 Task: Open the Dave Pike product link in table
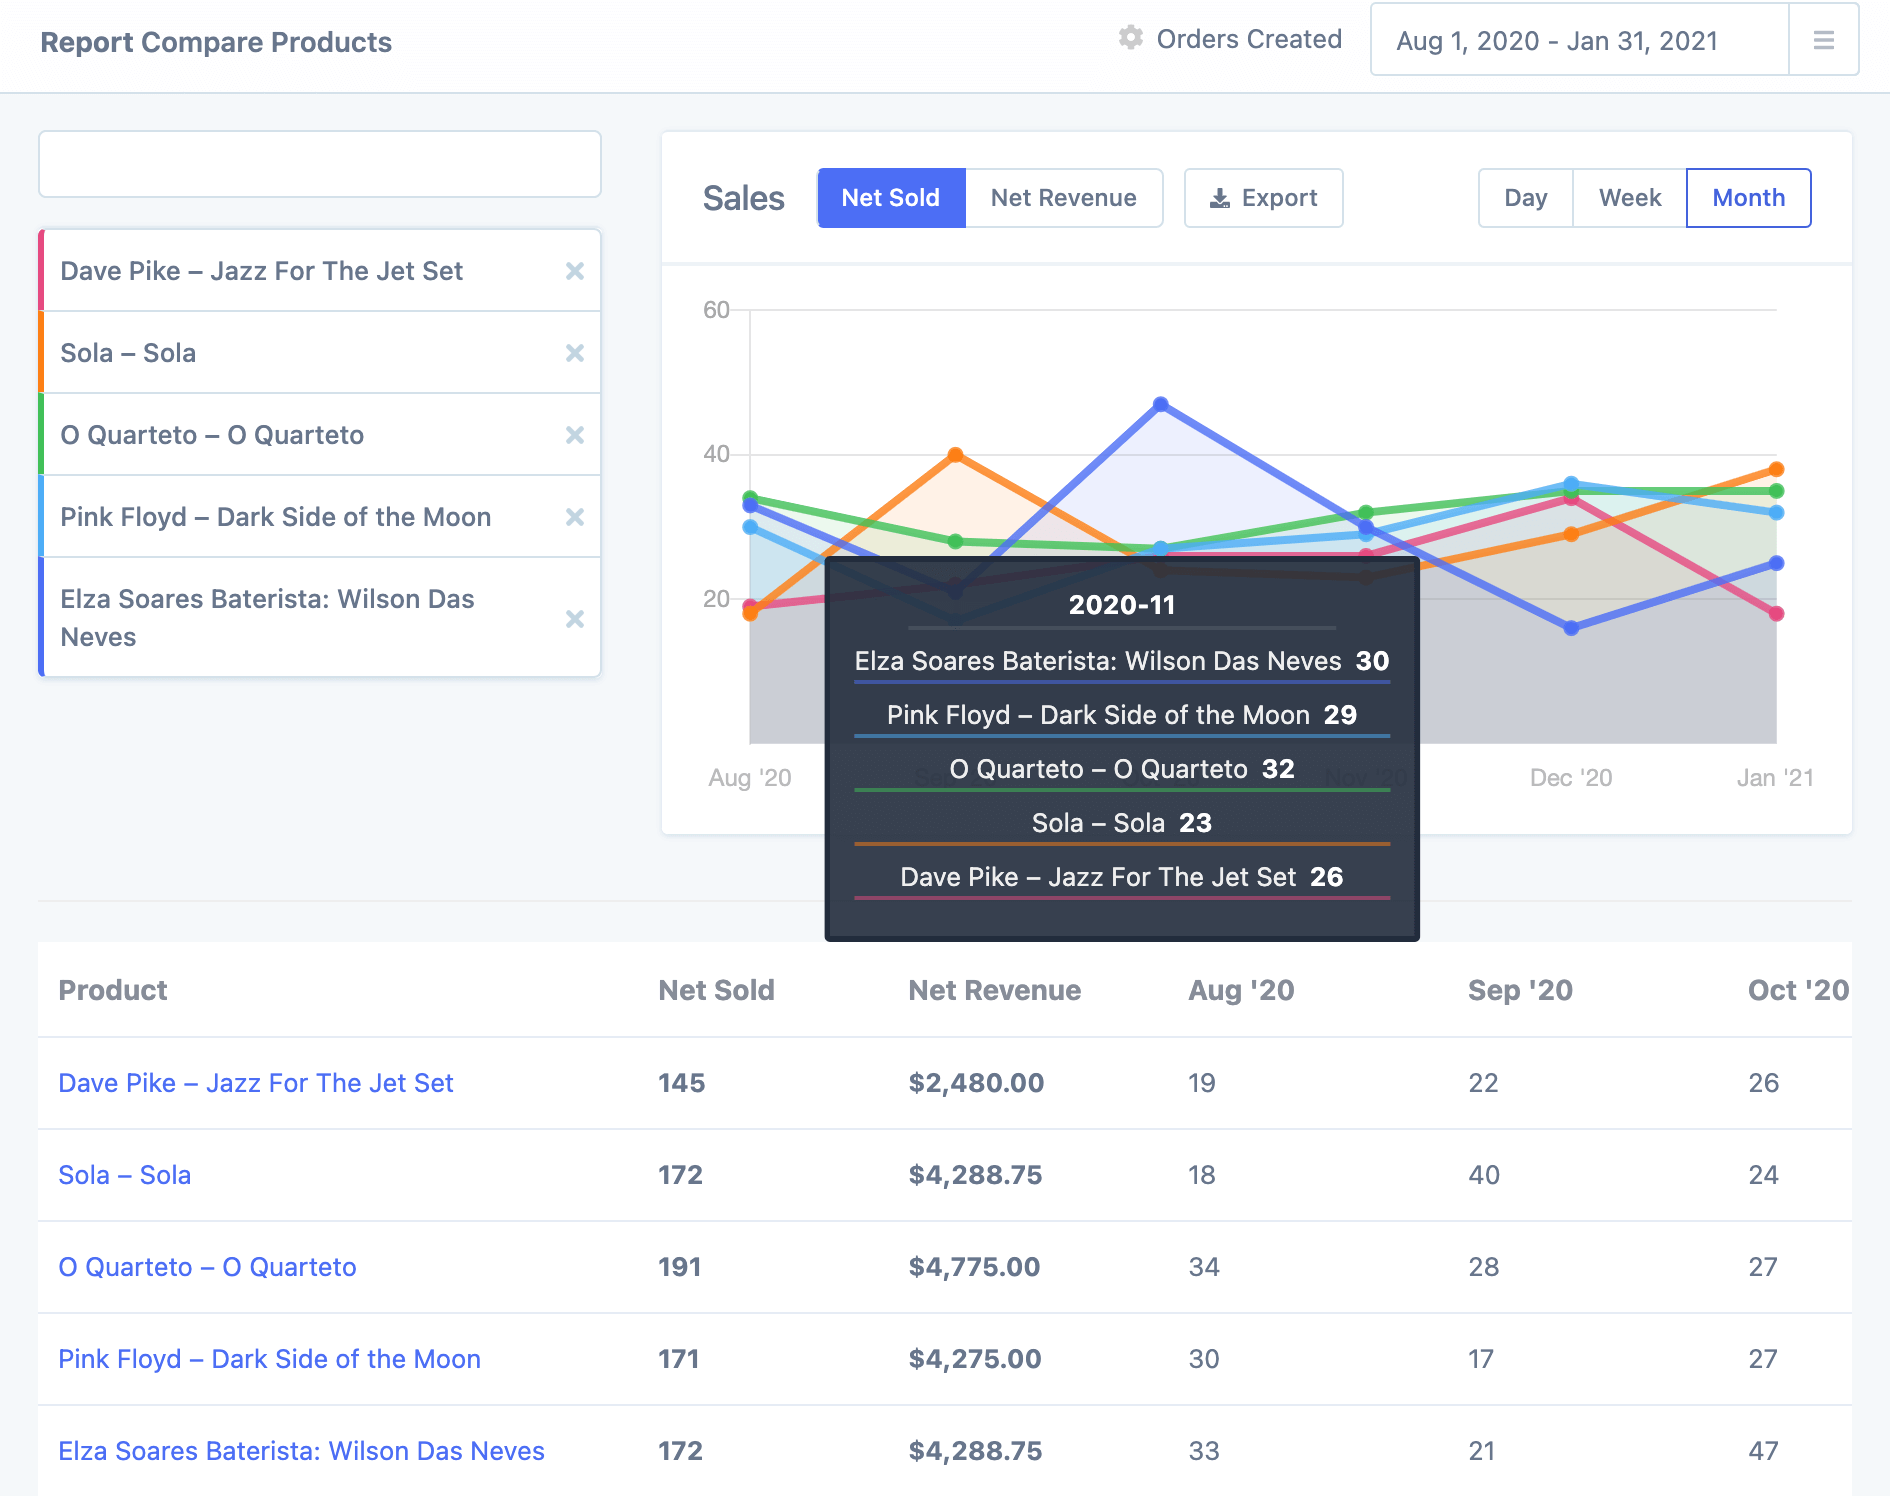[x=256, y=1083]
